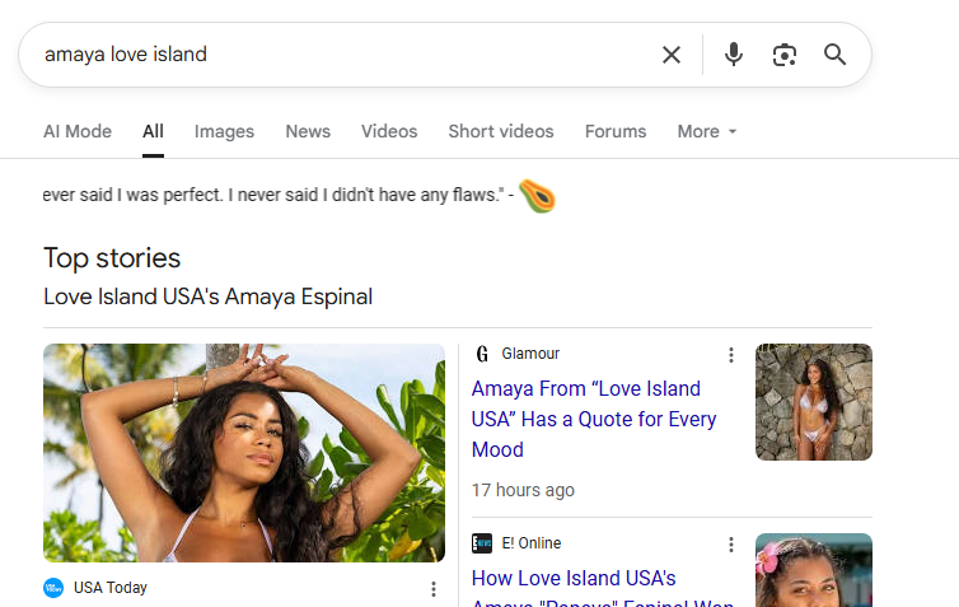Click the X to clear the search query
Screen dimensions: 959x607
pos(671,55)
